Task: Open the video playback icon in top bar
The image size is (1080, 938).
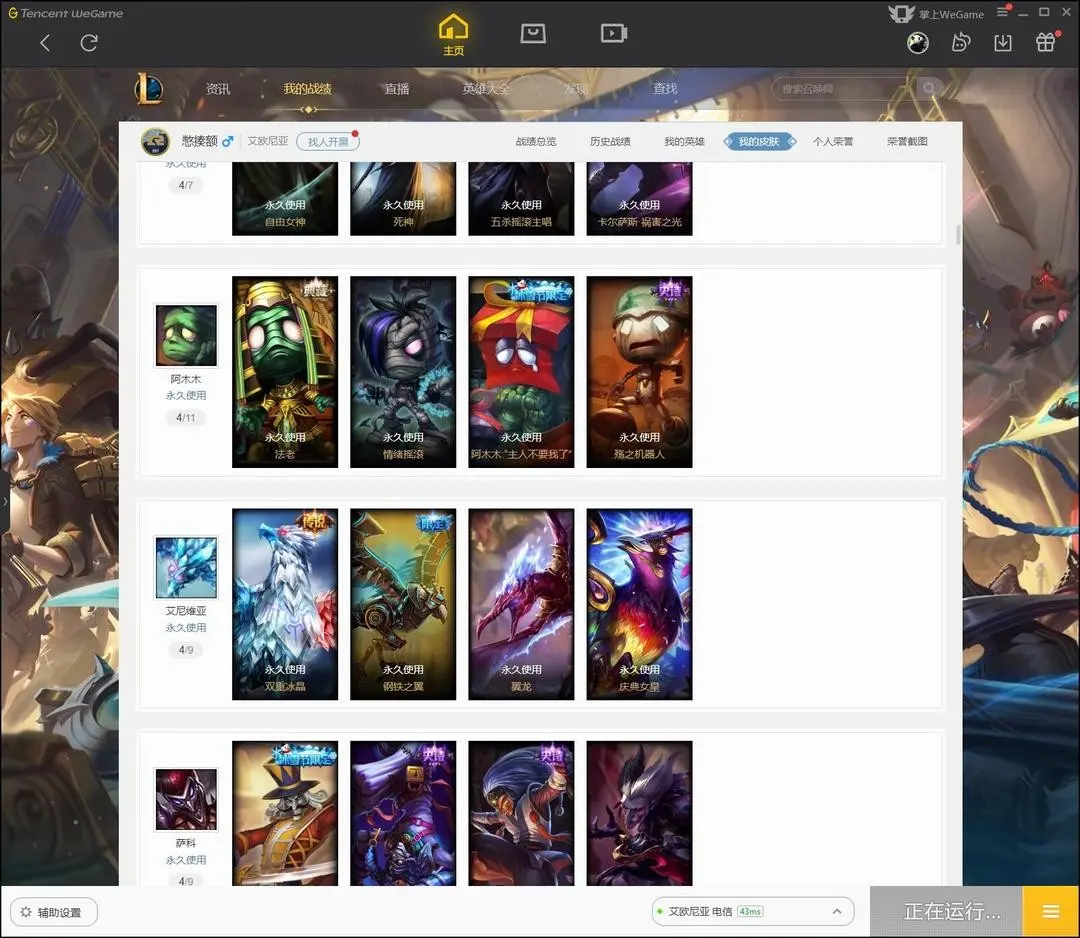Action: (613, 33)
